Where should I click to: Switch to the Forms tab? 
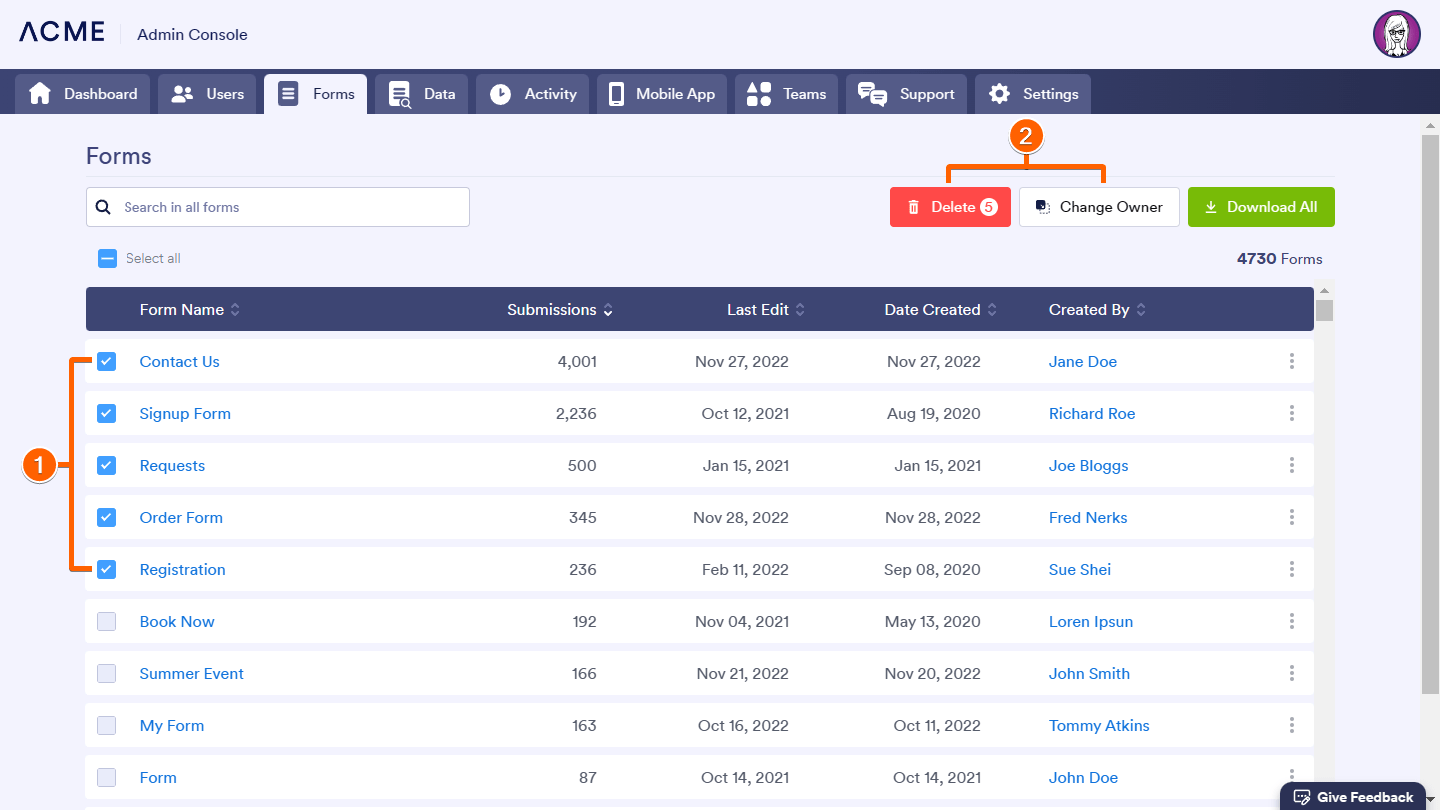pyautogui.click(x=316, y=94)
